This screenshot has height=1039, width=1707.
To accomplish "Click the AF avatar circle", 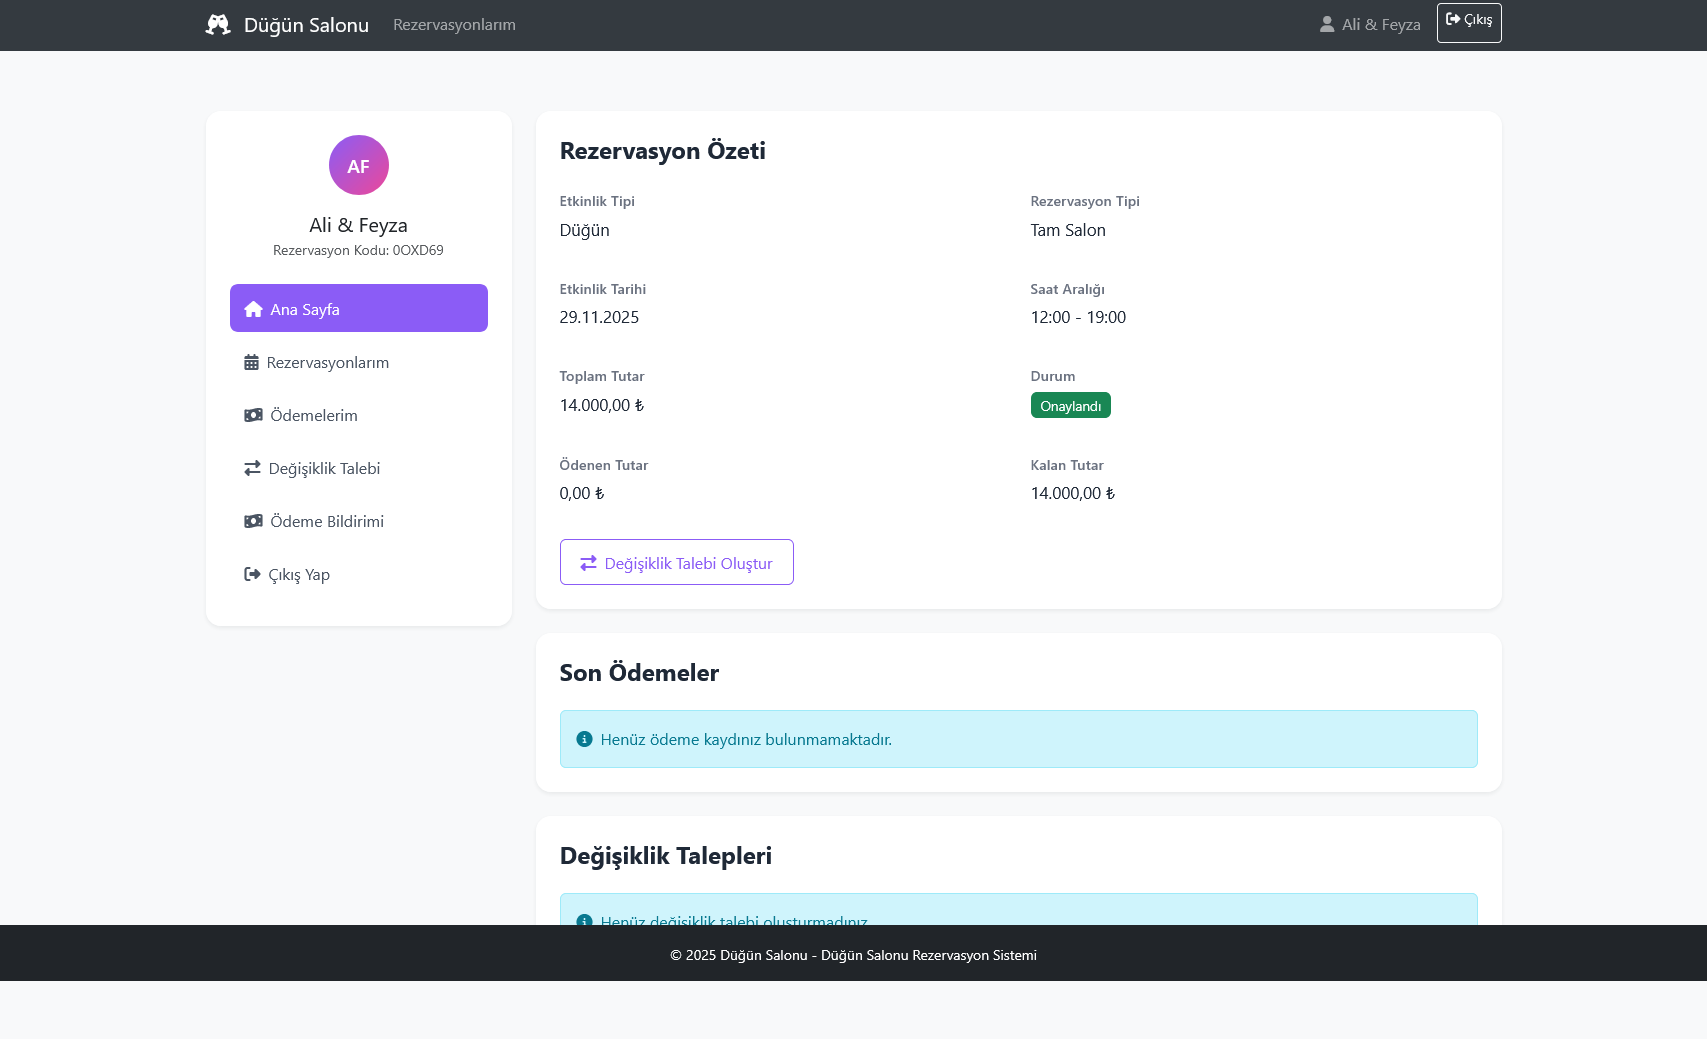I will [x=358, y=165].
